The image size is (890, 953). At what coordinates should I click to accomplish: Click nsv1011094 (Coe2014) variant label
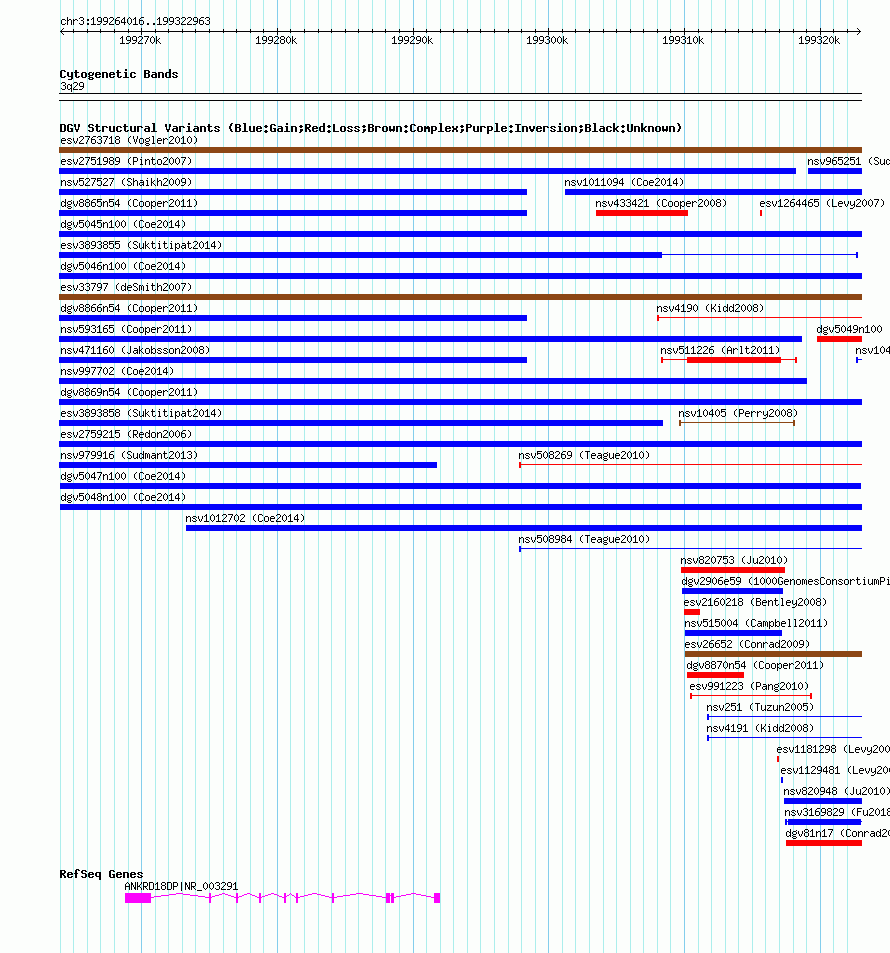pos(624,182)
